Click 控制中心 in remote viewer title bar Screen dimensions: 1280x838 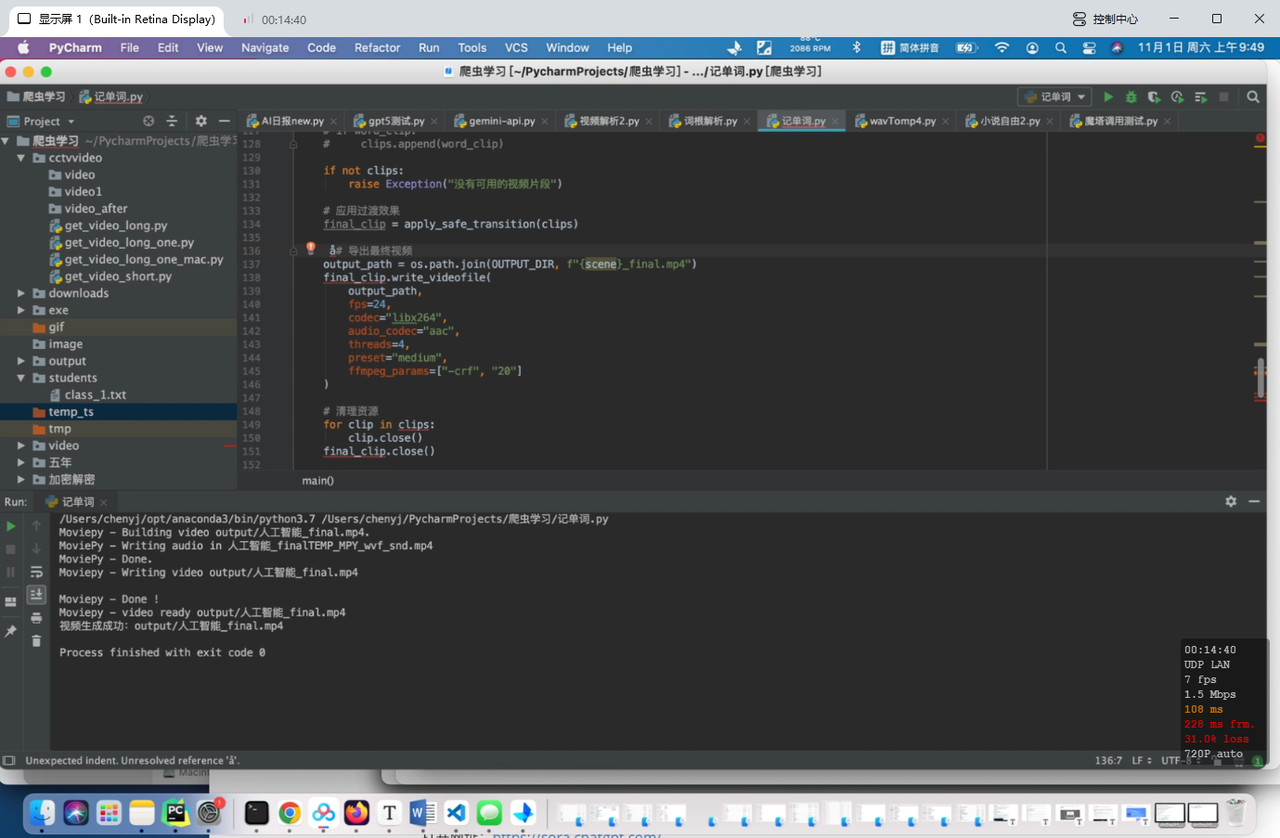tap(1105, 19)
